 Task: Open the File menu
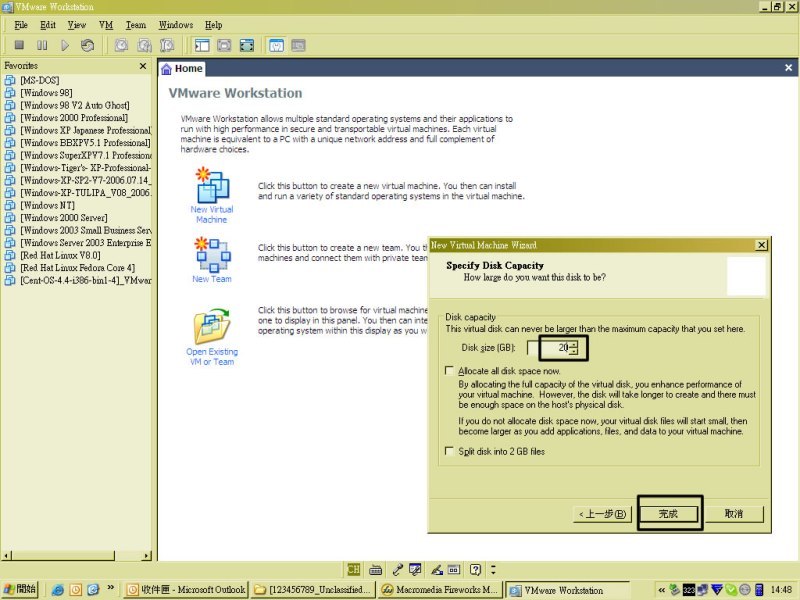click(x=21, y=24)
